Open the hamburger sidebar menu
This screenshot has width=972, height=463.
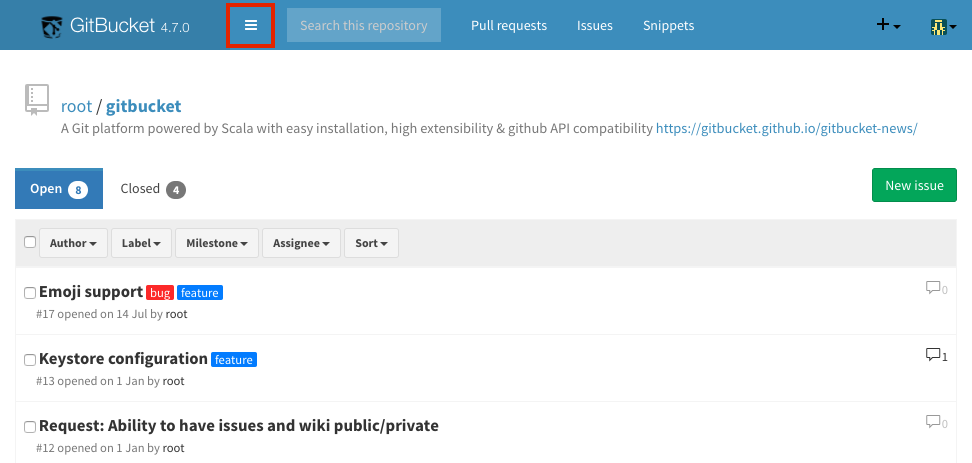(x=250, y=25)
